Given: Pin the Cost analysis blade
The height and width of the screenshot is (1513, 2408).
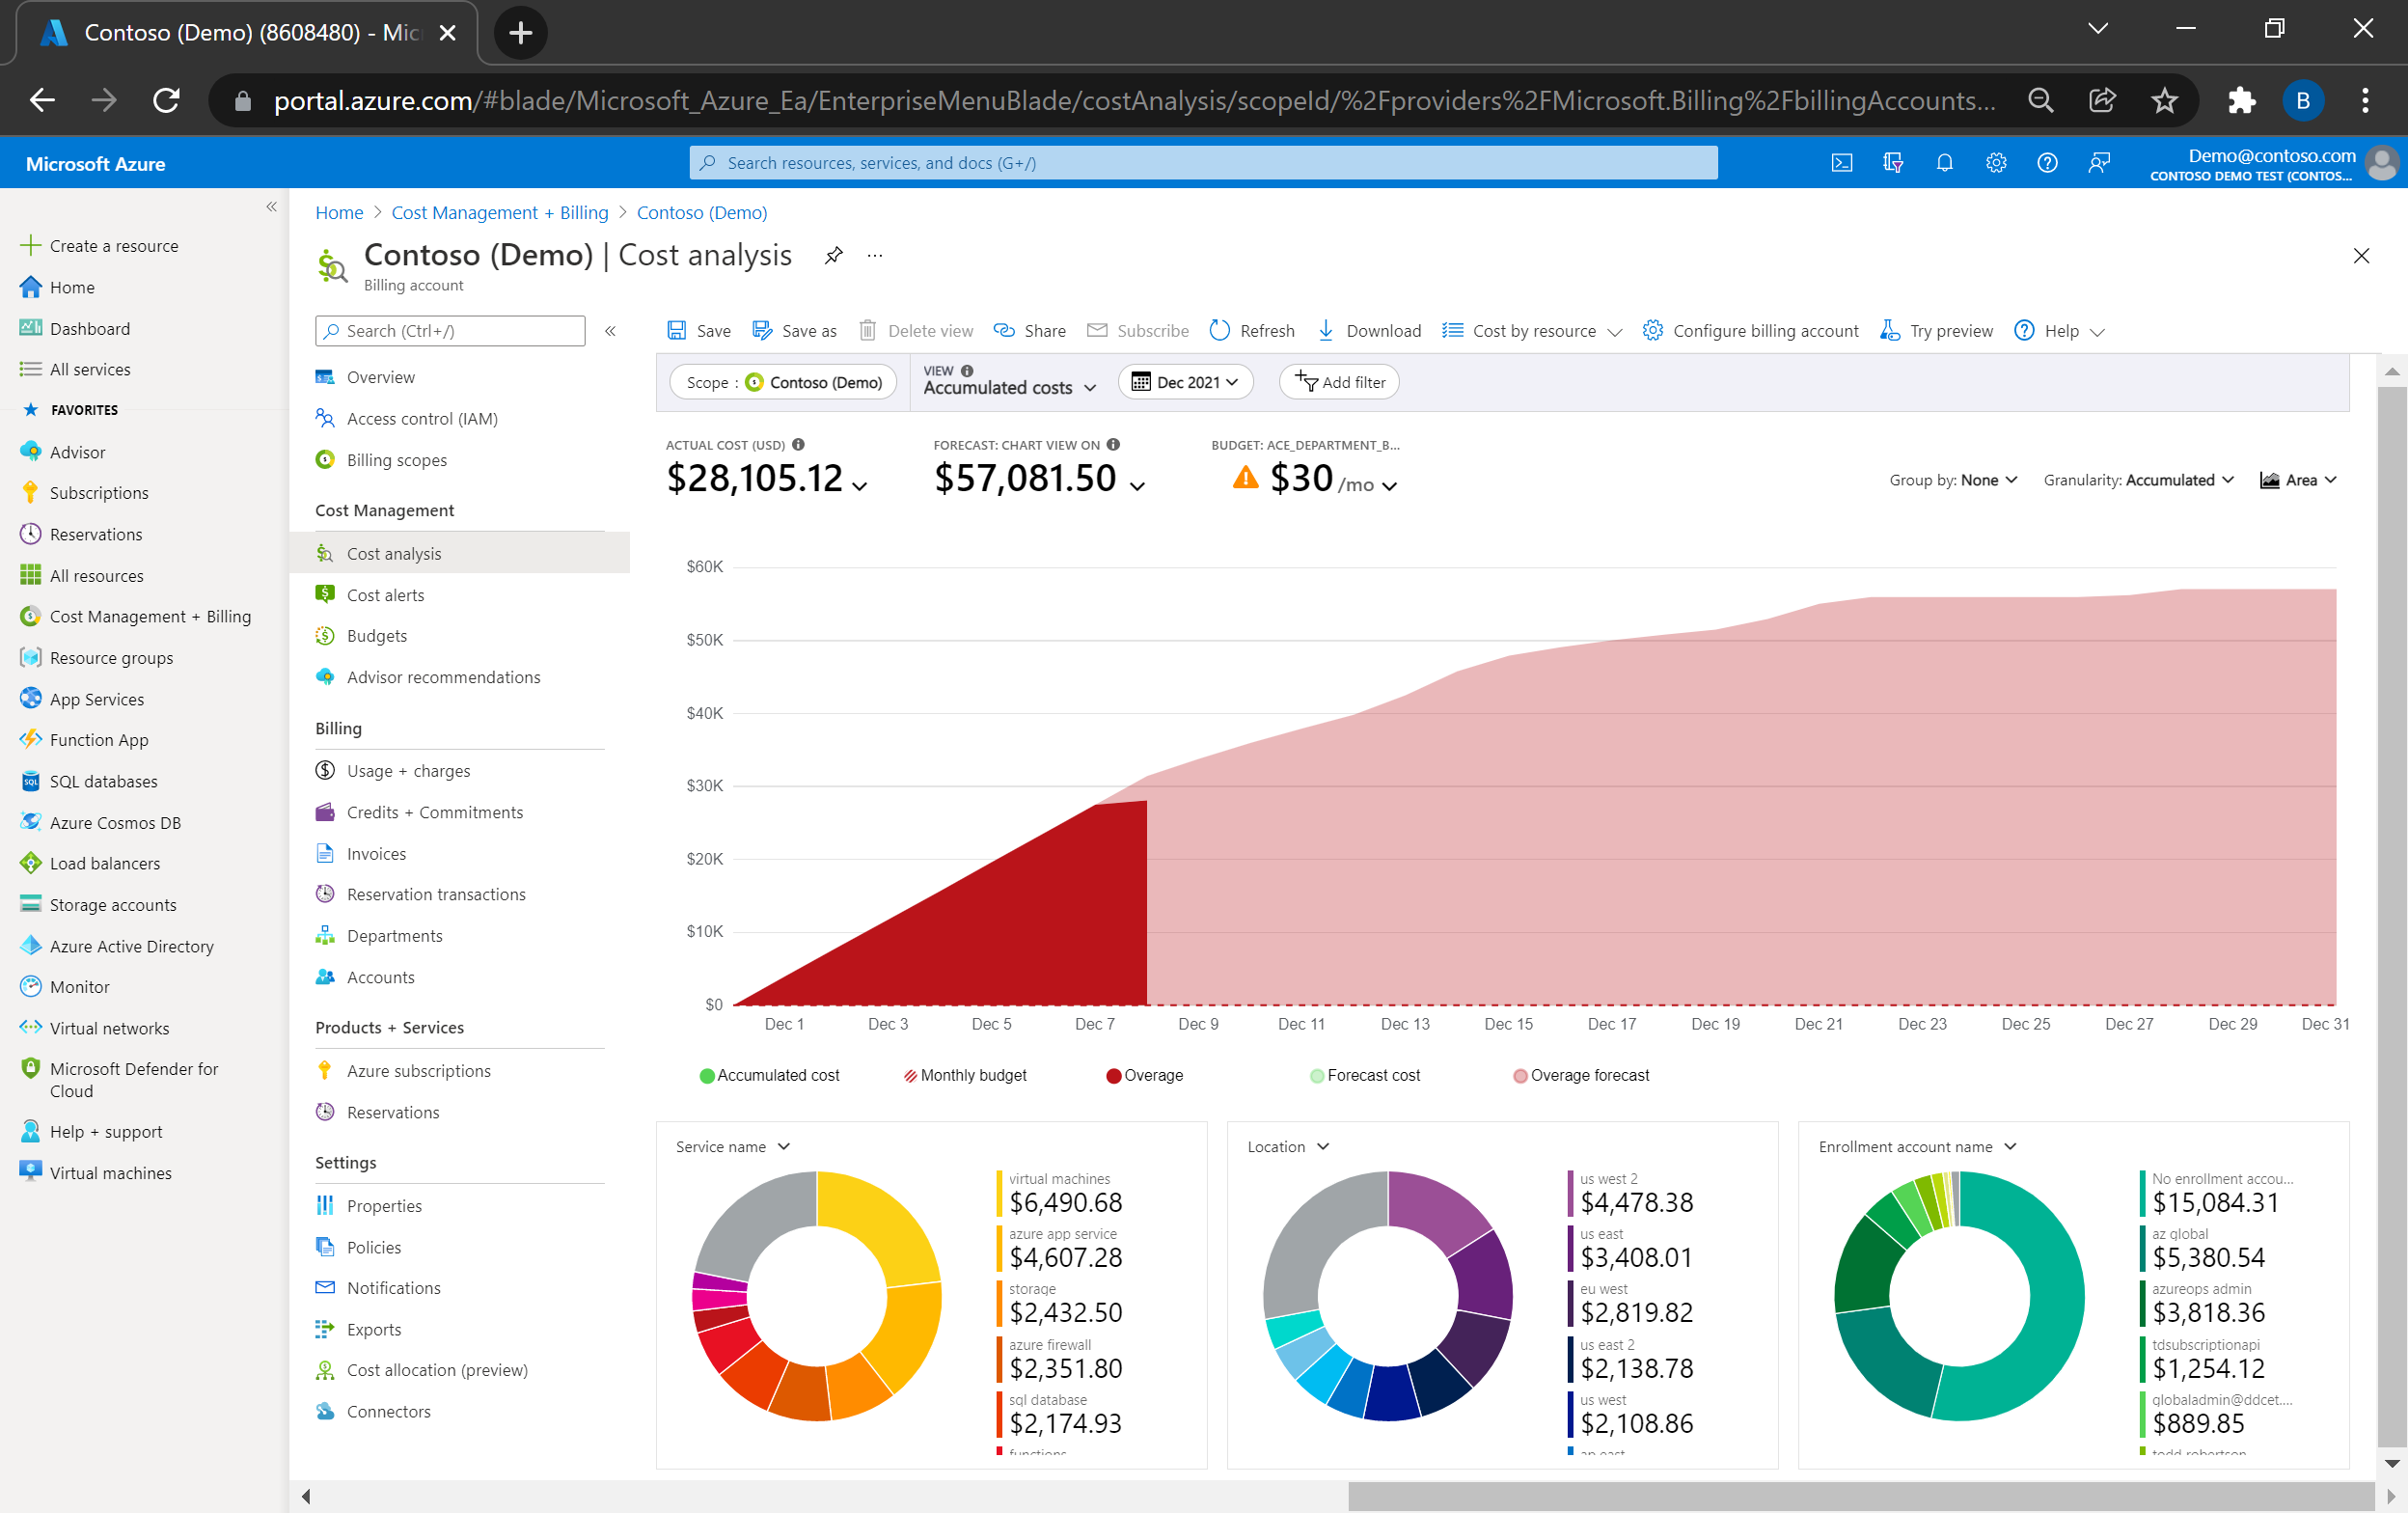Looking at the screenshot, I should pos(833,256).
